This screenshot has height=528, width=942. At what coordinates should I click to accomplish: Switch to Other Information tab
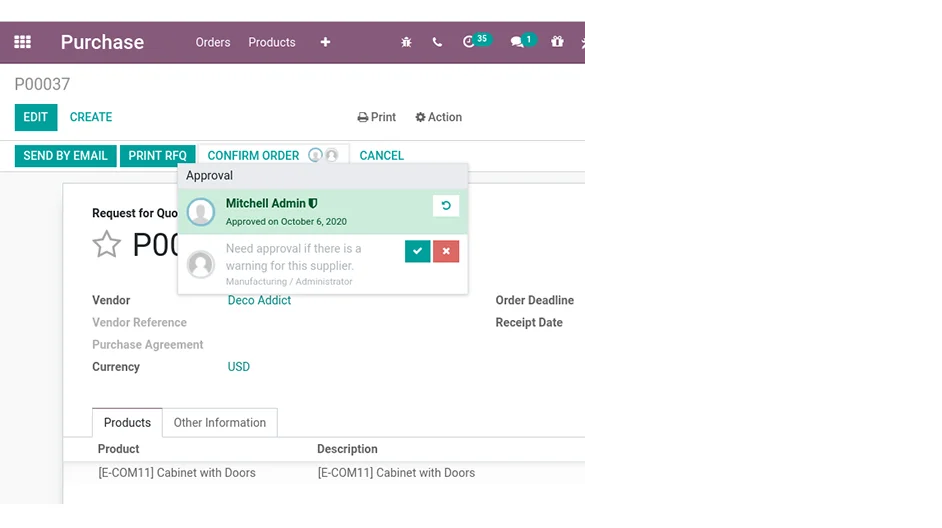click(x=220, y=423)
